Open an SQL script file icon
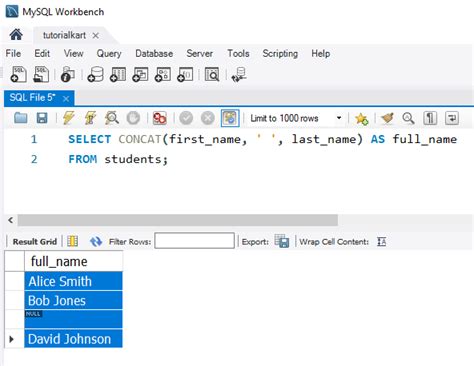This screenshot has height=366, width=474. tap(41, 74)
